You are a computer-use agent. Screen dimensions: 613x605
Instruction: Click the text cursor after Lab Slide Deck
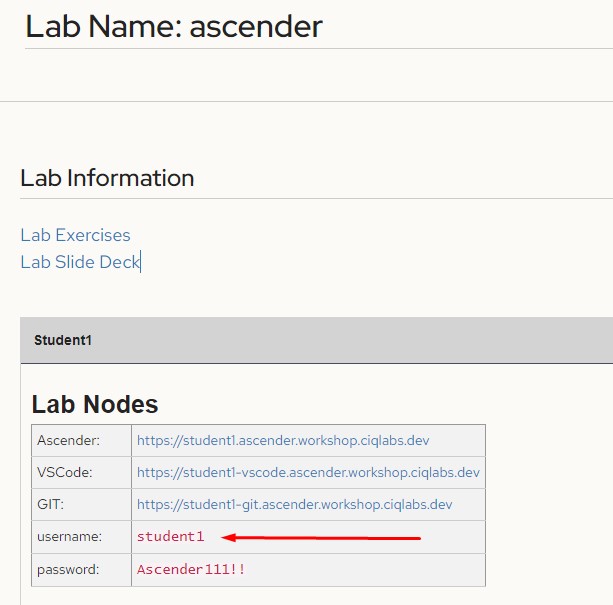pos(141,262)
